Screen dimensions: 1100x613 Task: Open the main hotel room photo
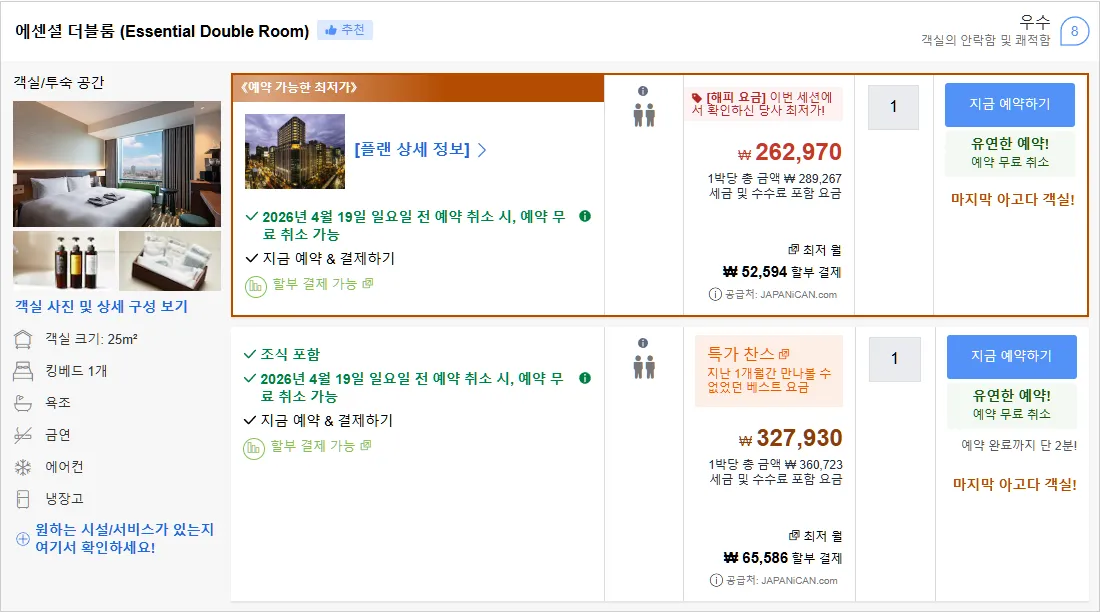116,164
